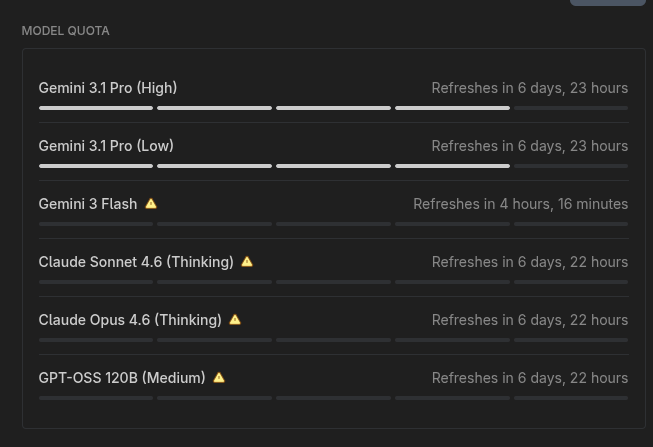Click the MODEL QUOTA section heading

click(66, 31)
